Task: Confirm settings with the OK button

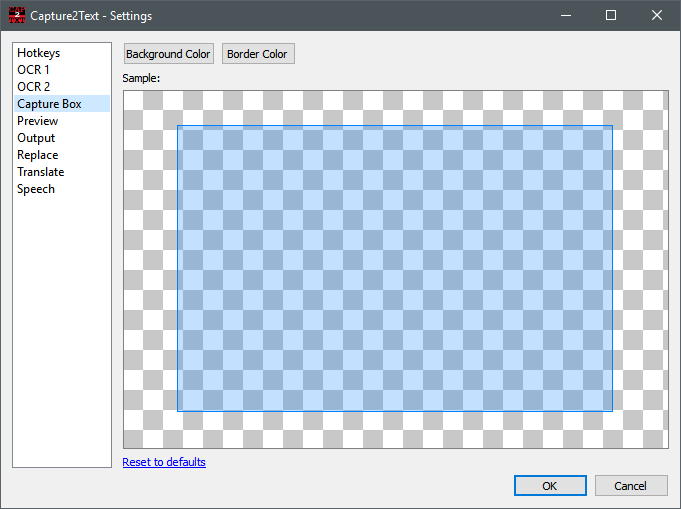Action: pyautogui.click(x=550, y=486)
